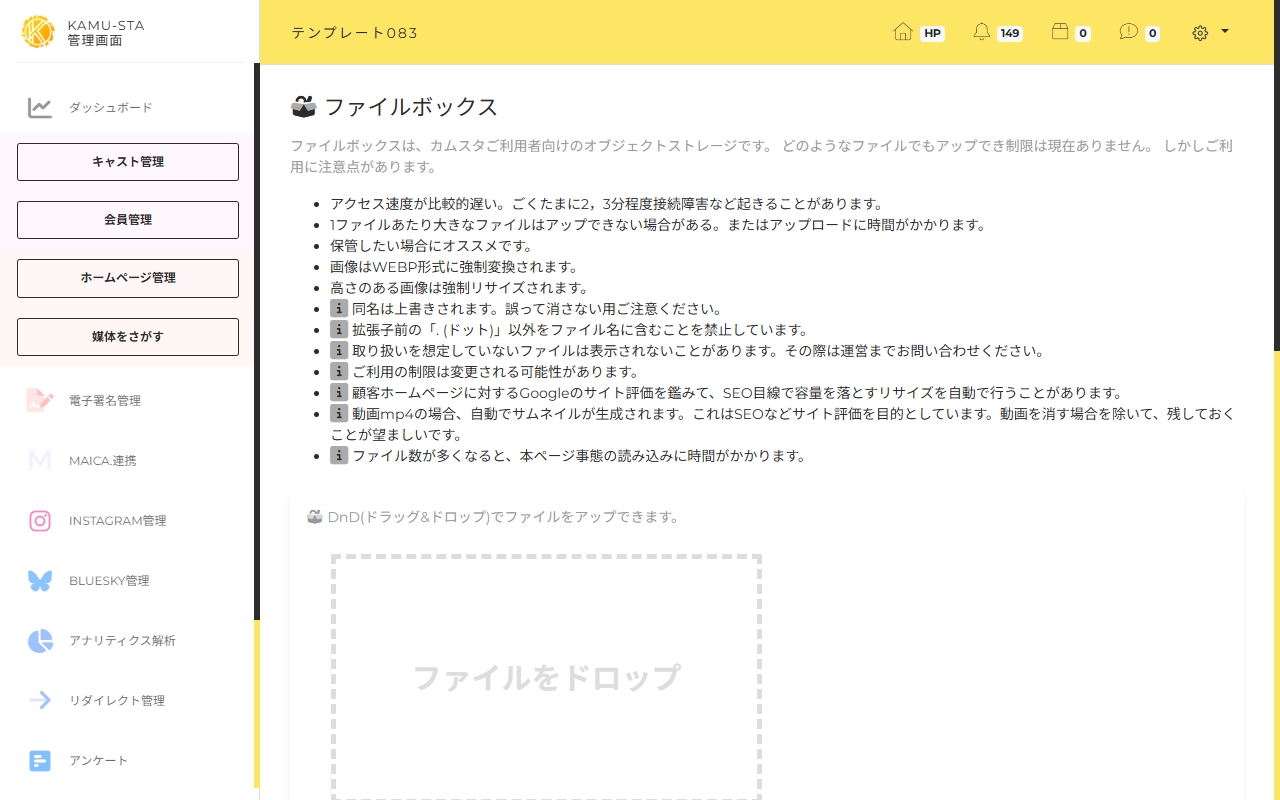Click the HP badge
Screen dimensions: 1280x800
coord(932,33)
